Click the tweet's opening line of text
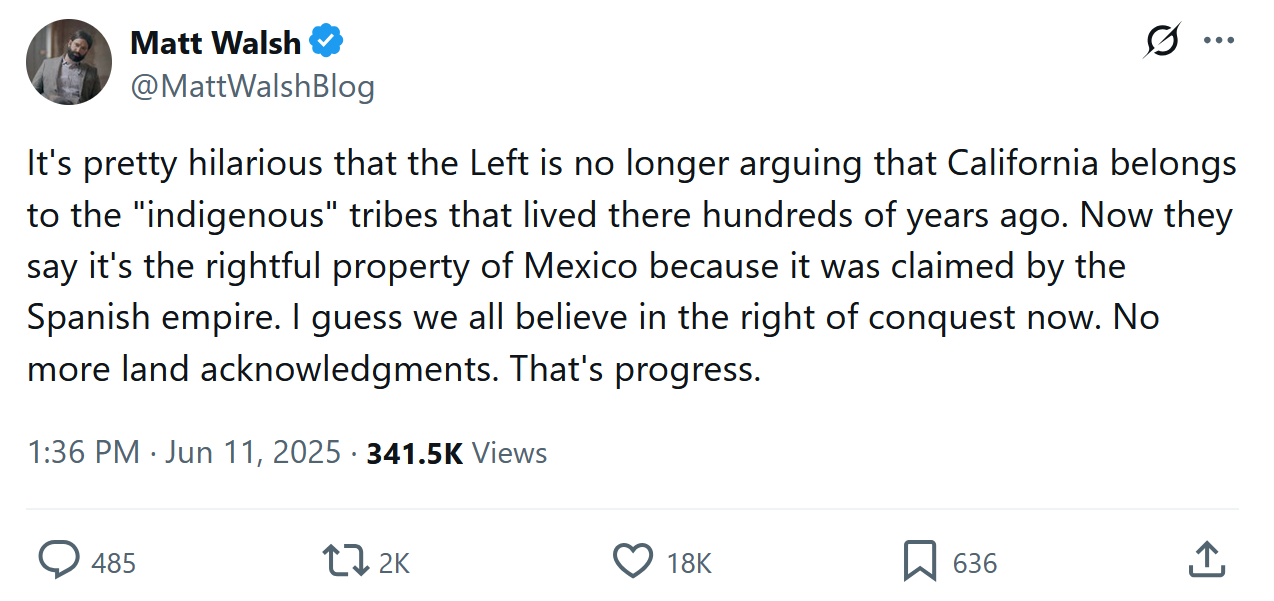Screen dimensions: 1274x601 point(630,164)
